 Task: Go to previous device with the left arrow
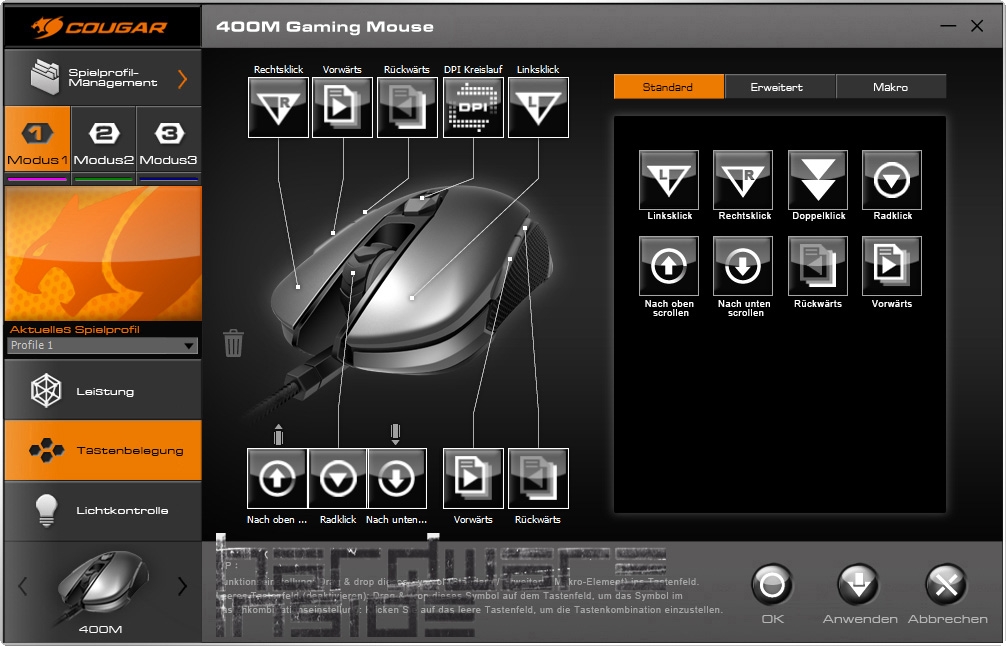(23, 586)
